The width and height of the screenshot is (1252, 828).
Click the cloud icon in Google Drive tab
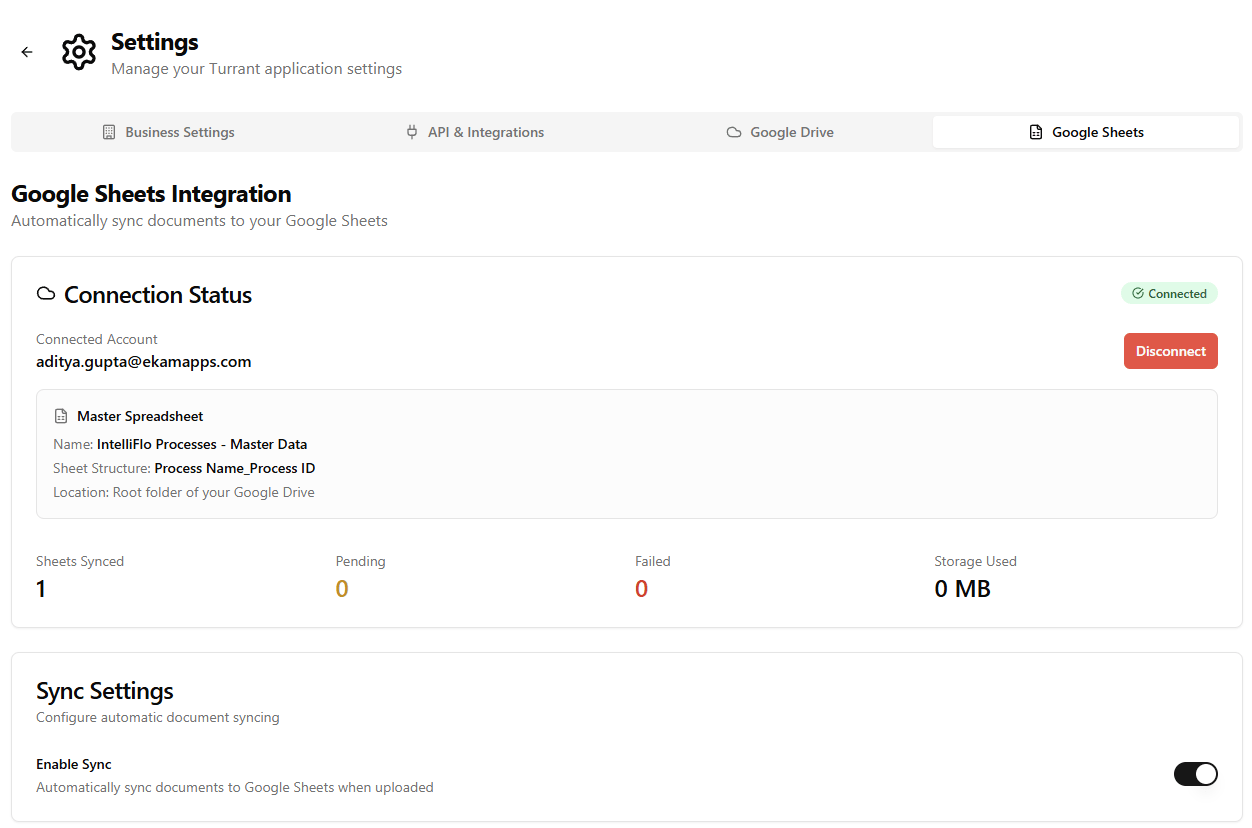click(734, 132)
